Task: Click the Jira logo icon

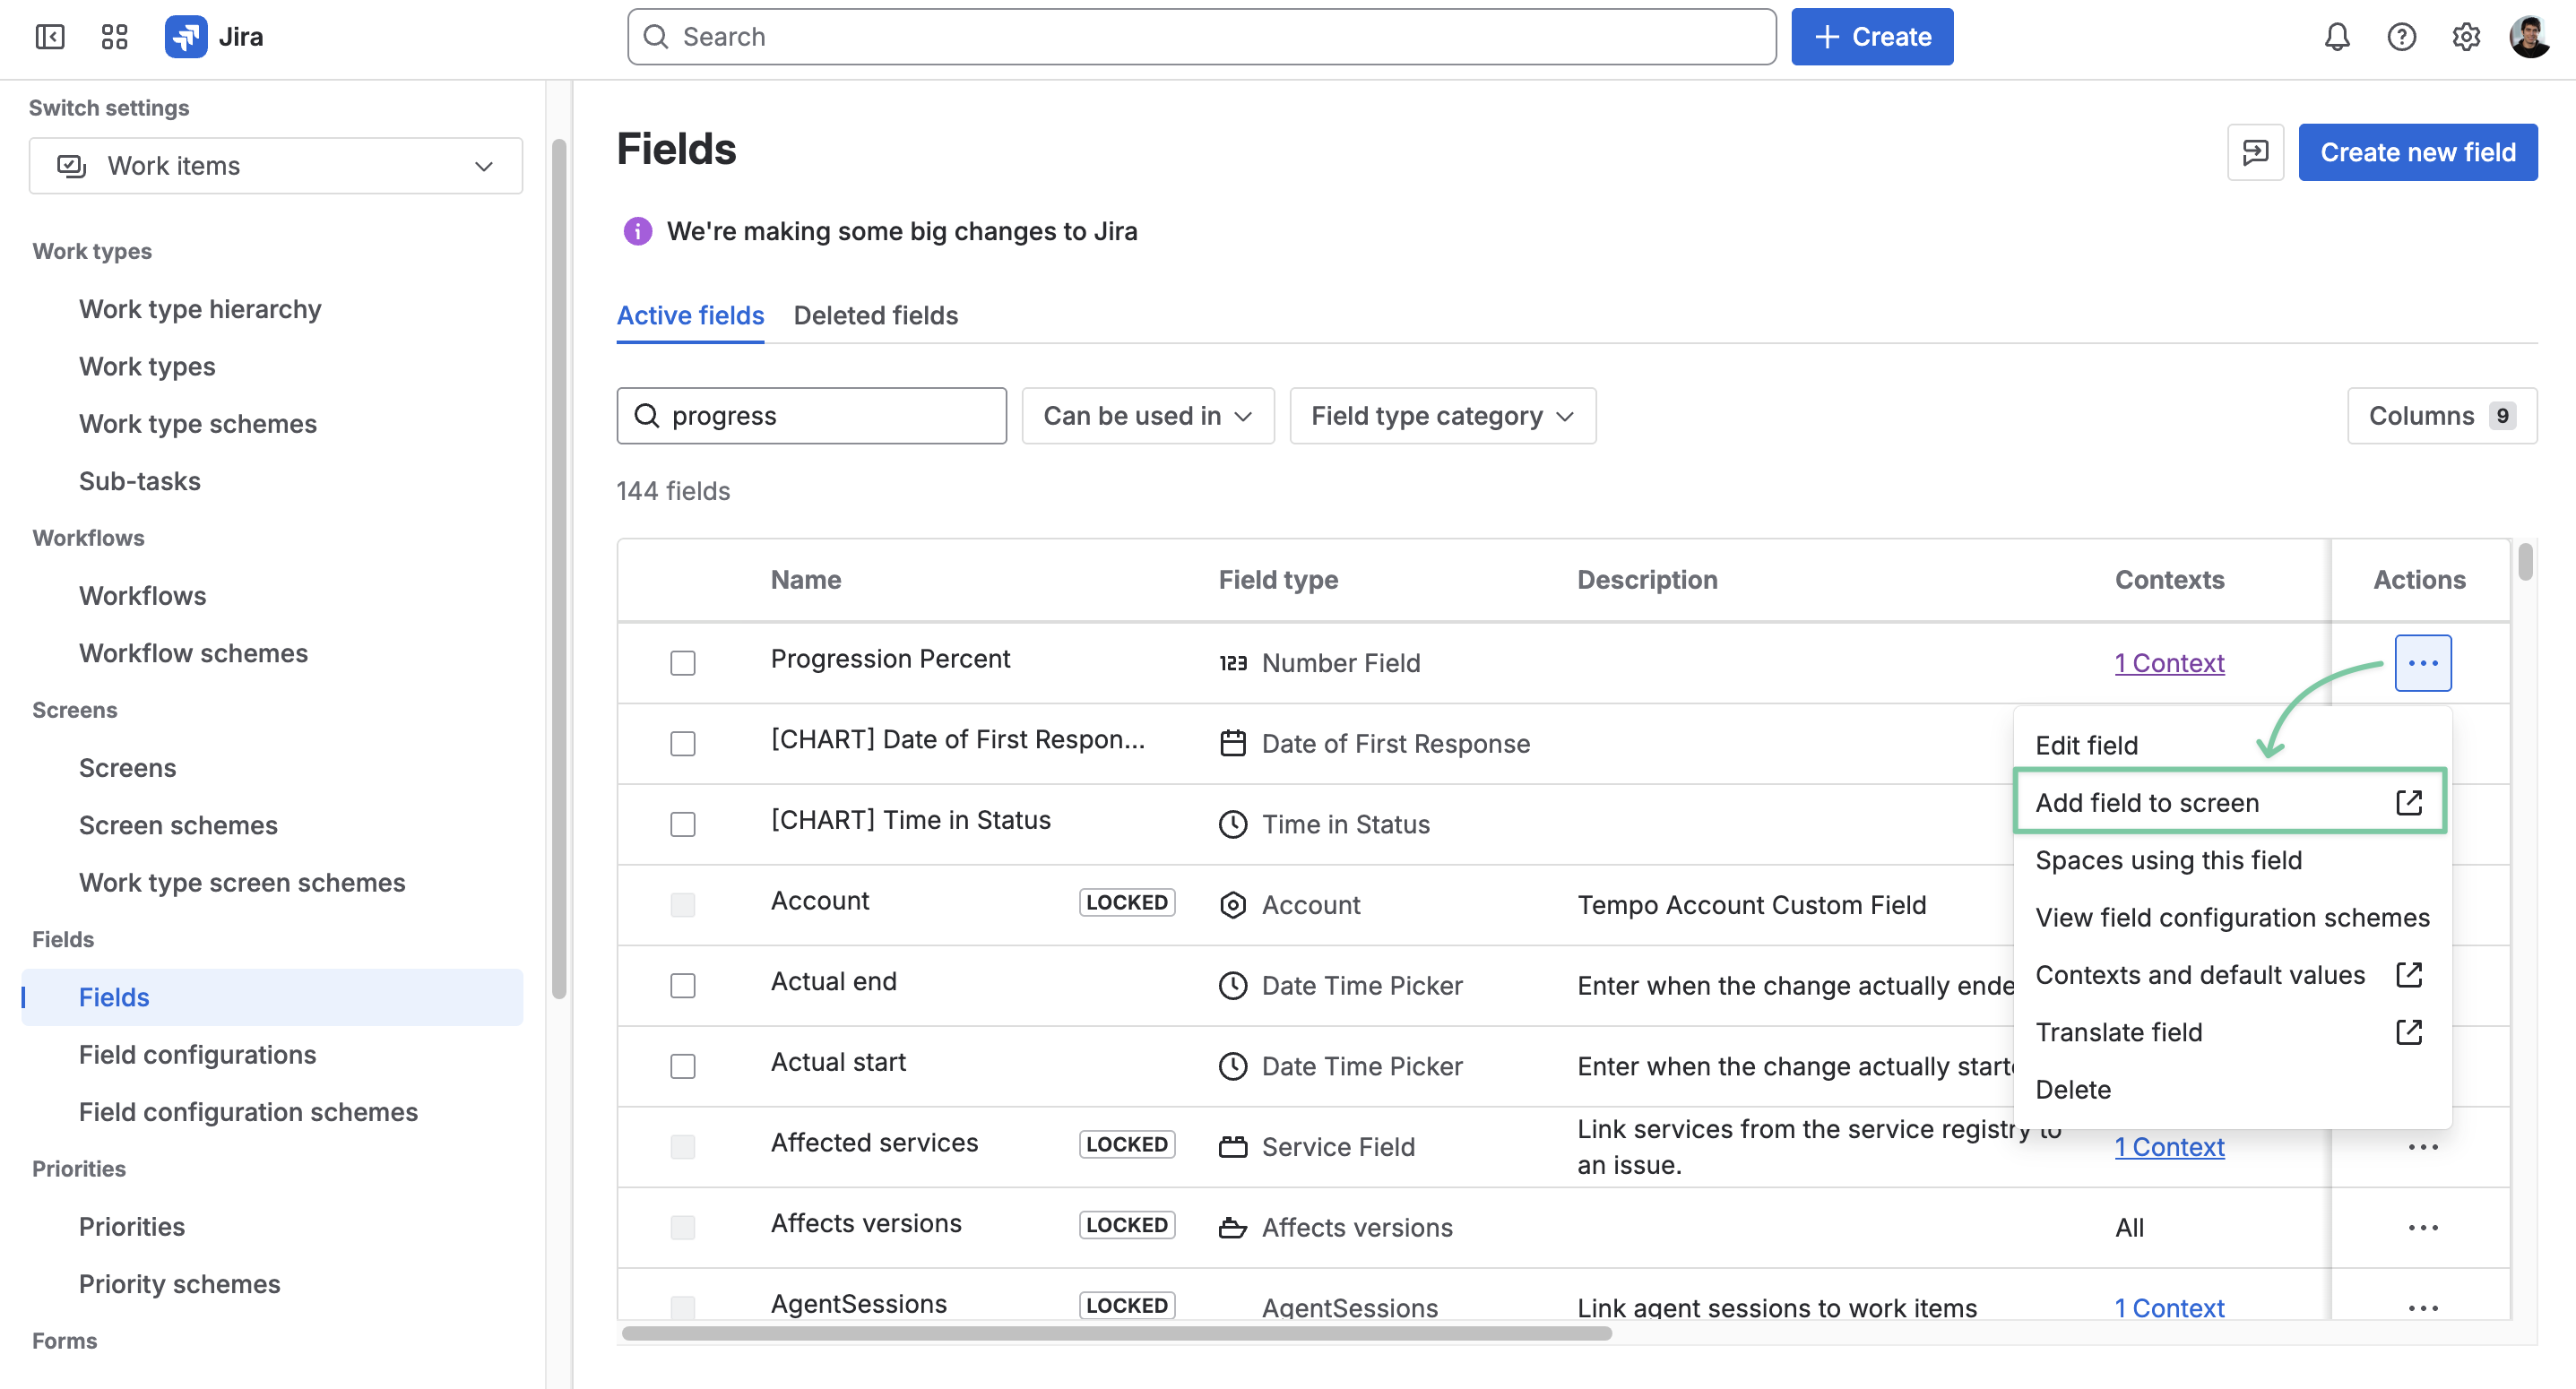Action: tap(186, 37)
